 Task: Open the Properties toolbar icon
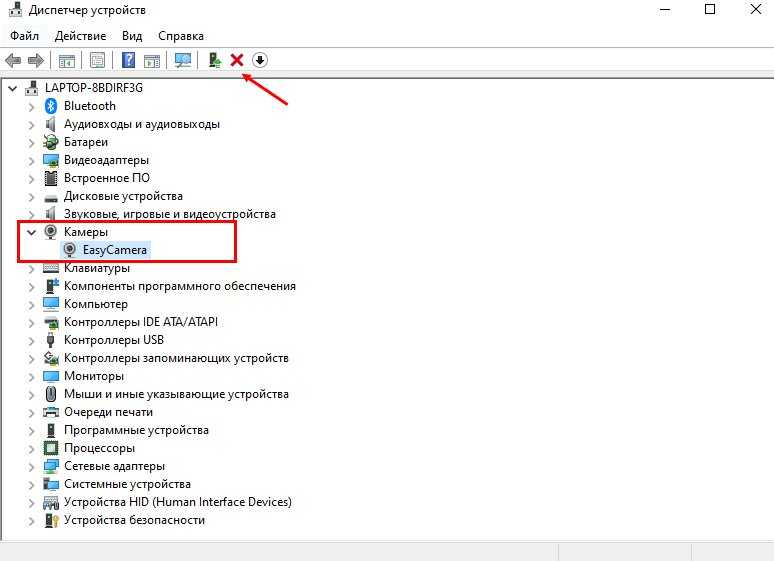click(97, 60)
